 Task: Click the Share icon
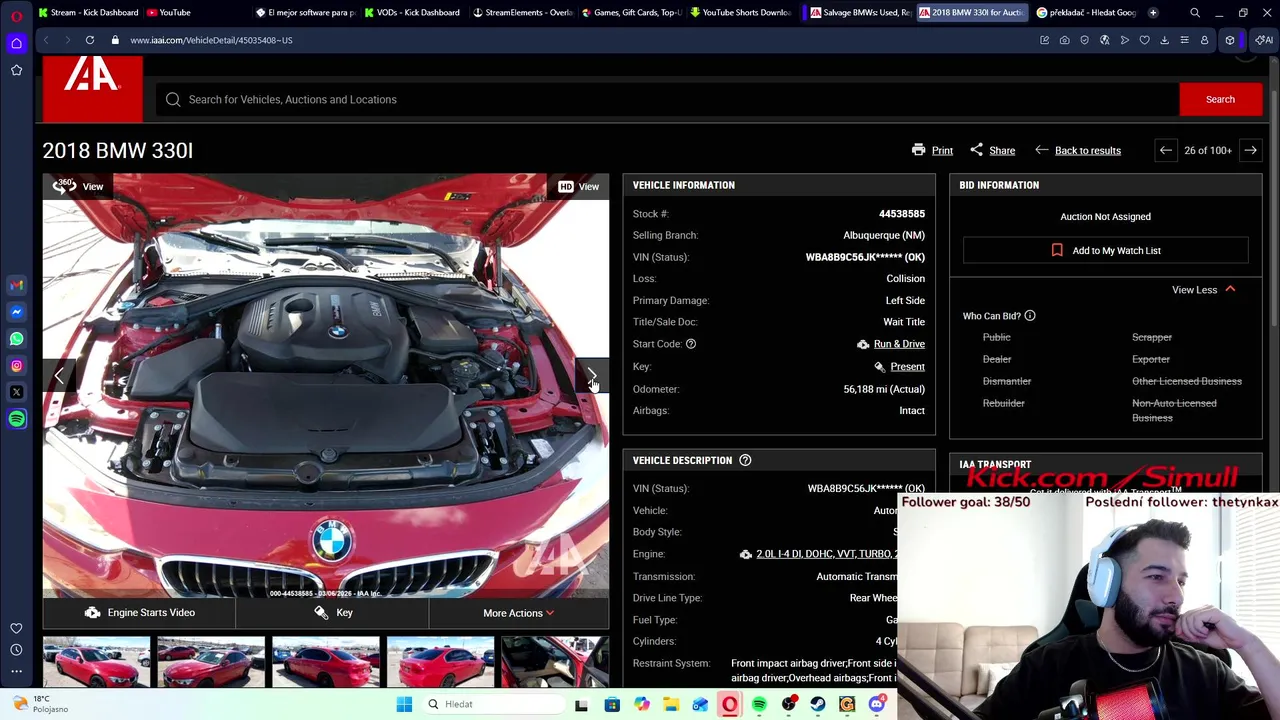[x=976, y=150]
